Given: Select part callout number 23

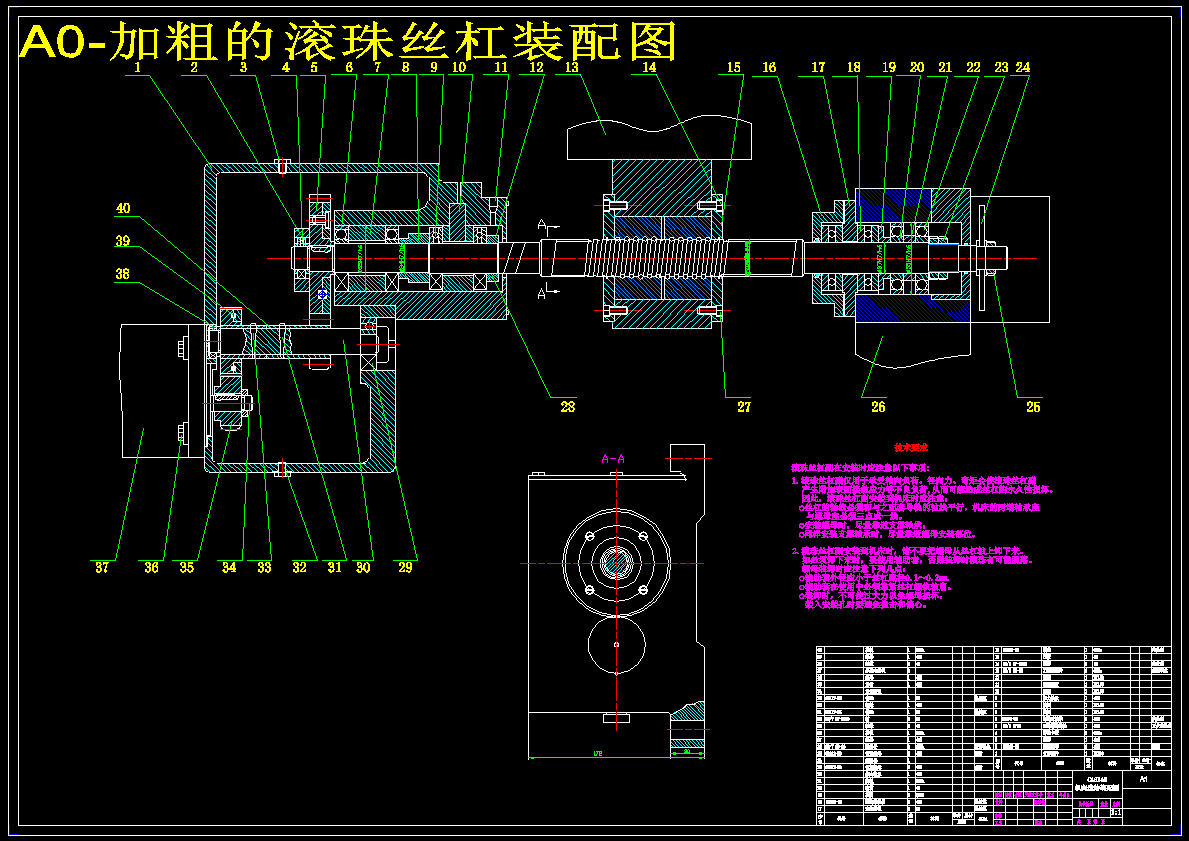Looking at the screenshot, I should pyautogui.click(x=1002, y=67).
